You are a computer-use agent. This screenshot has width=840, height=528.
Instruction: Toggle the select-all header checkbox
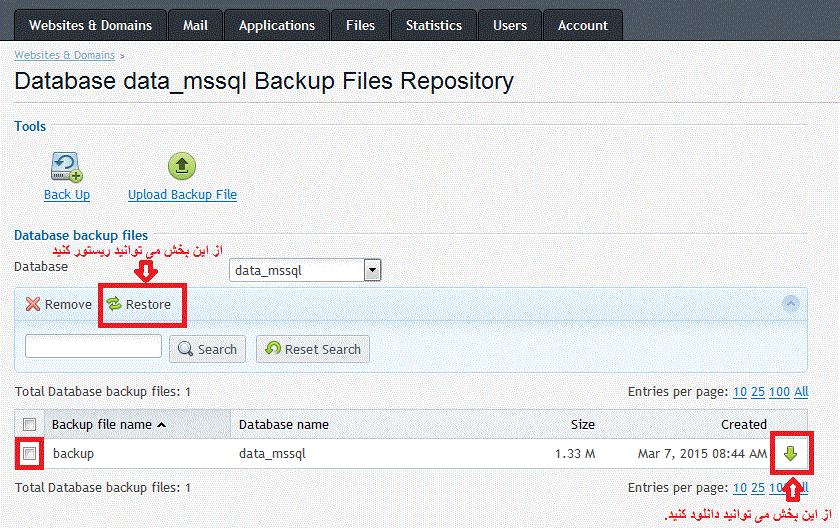click(30, 424)
